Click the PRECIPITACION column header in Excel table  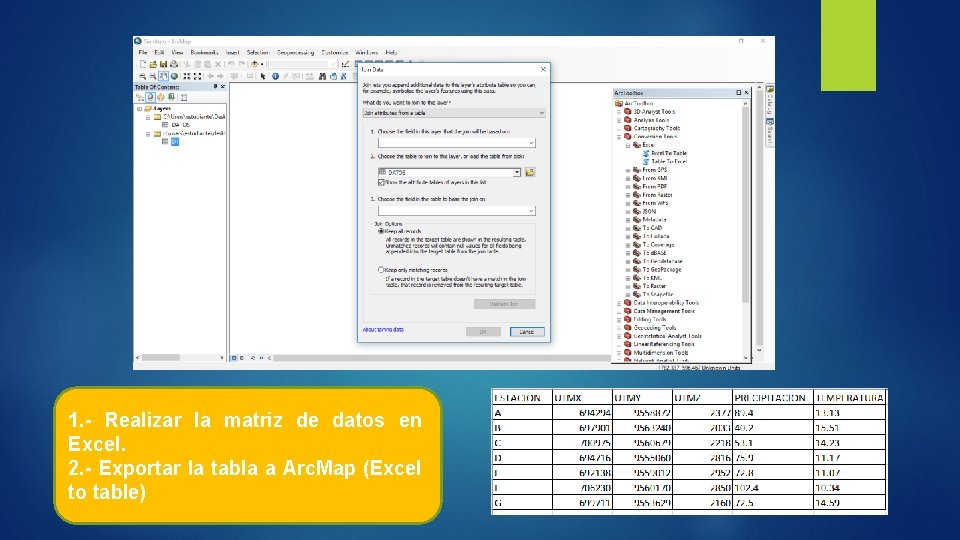pyautogui.click(x=771, y=397)
